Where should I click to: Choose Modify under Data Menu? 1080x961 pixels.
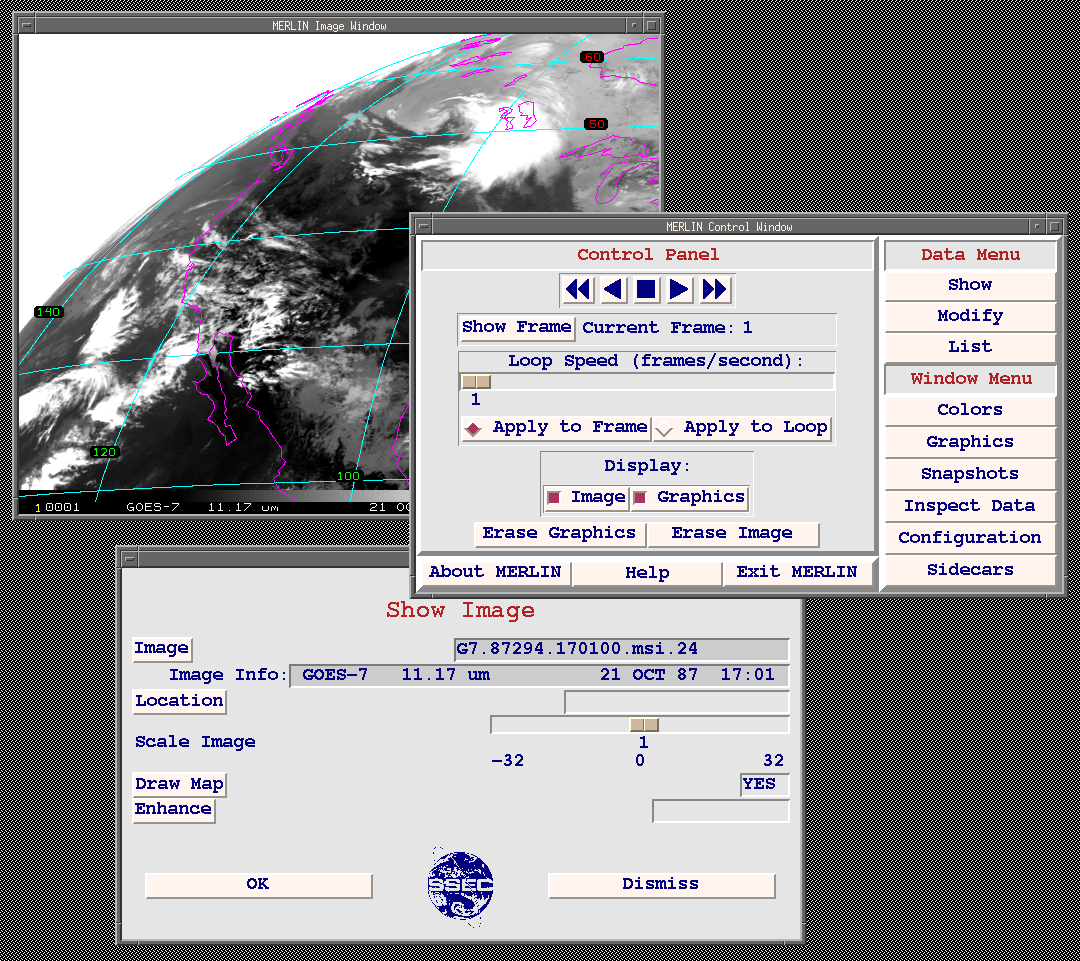(970, 316)
